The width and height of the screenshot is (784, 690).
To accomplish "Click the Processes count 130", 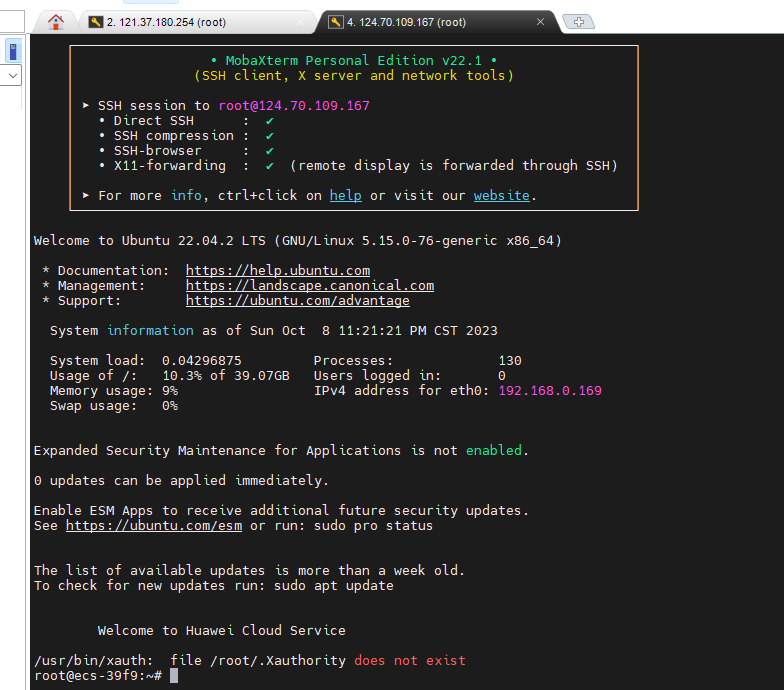I will pyautogui.click(x=510, y=360).
